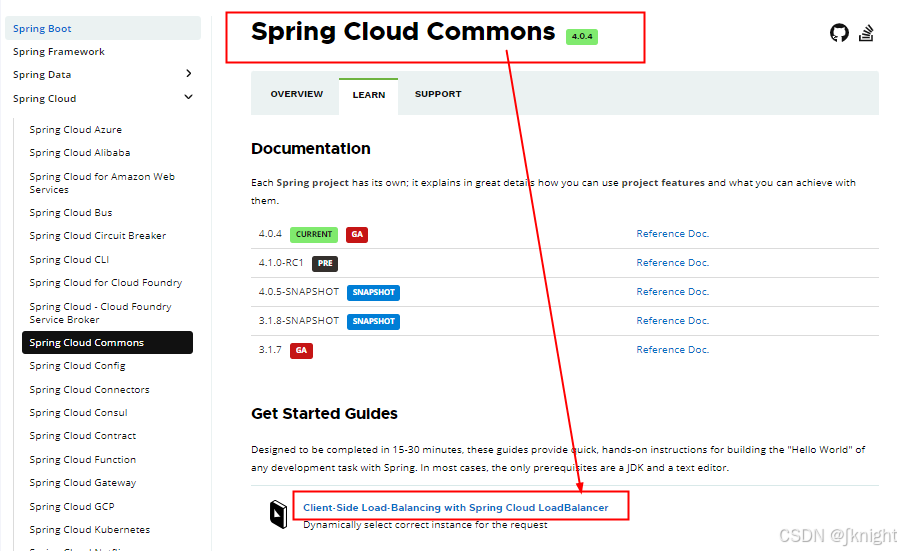Open Reference Doc. for 4.0.5-SNAPSHOT

pyautogui.click(x=672, y=292)
